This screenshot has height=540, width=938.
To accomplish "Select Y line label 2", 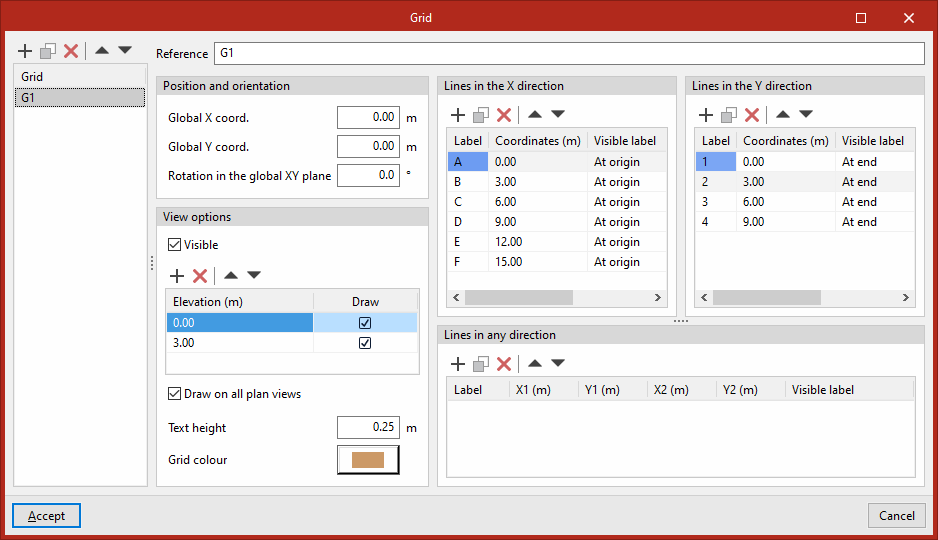I will [x=715, y=182].
